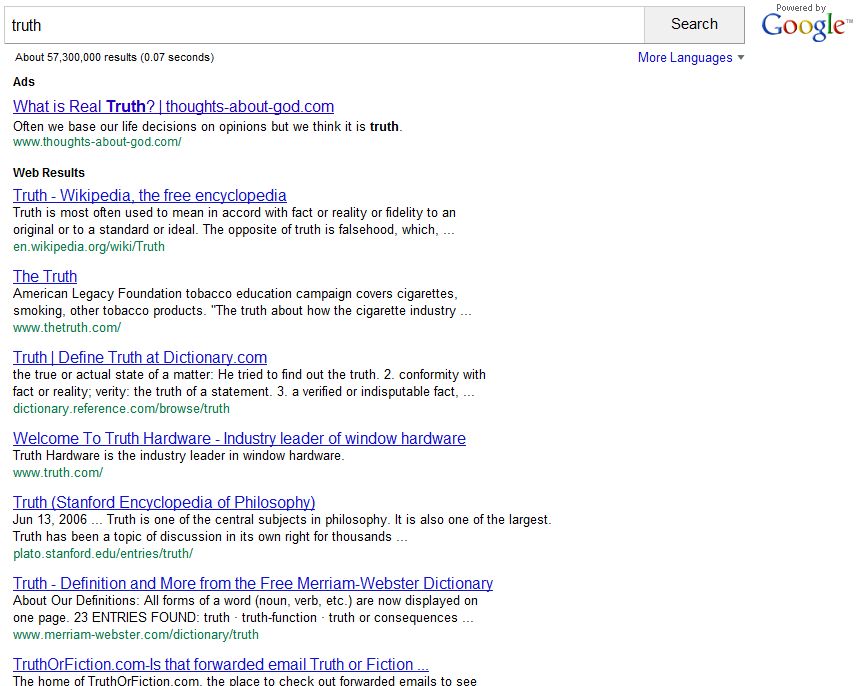Screen dimensions: 868x686
Task: Open the 'What is Real Truth?' ad link
Action: (x=173, y=107)
